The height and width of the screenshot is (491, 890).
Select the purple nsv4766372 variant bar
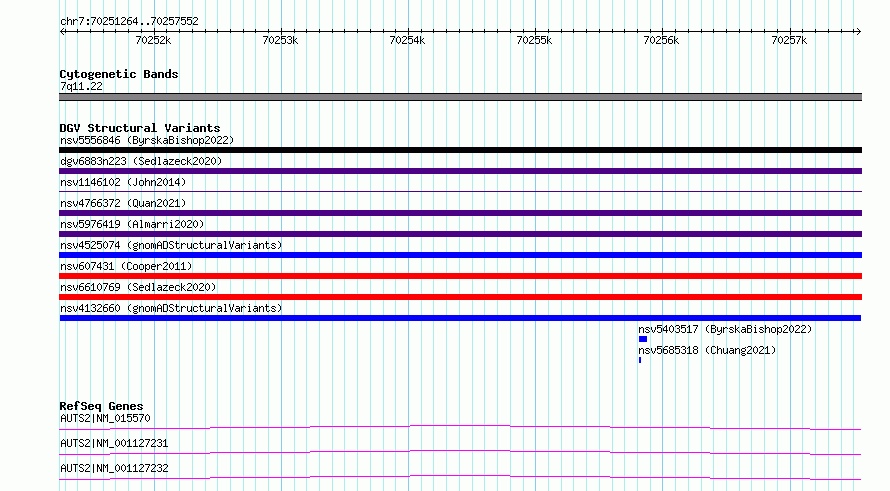[x=460, y=213]
